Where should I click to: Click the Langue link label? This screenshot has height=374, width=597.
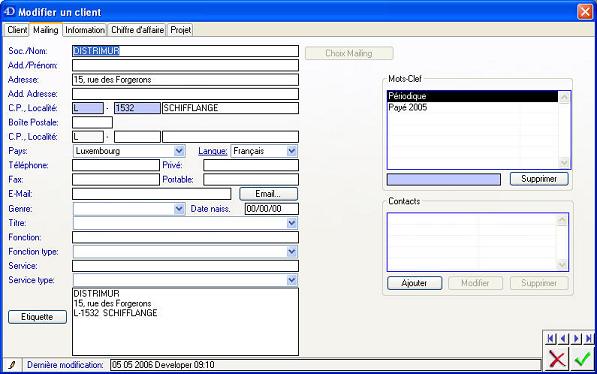pyautogui.click(x=212, y=151)
